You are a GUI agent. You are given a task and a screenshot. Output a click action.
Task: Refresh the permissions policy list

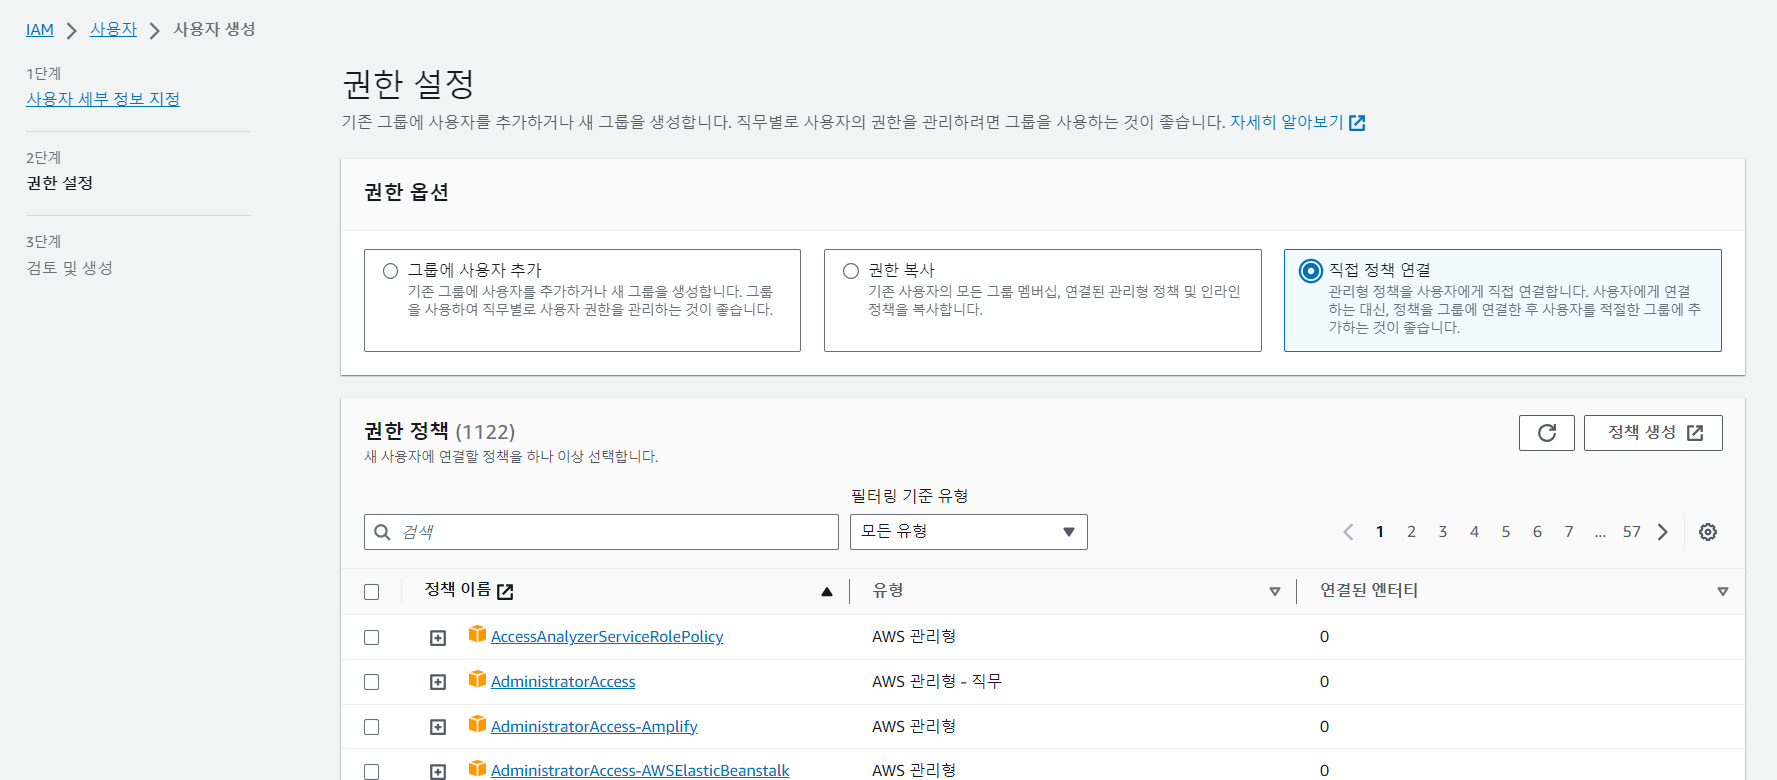(1546, 433)
